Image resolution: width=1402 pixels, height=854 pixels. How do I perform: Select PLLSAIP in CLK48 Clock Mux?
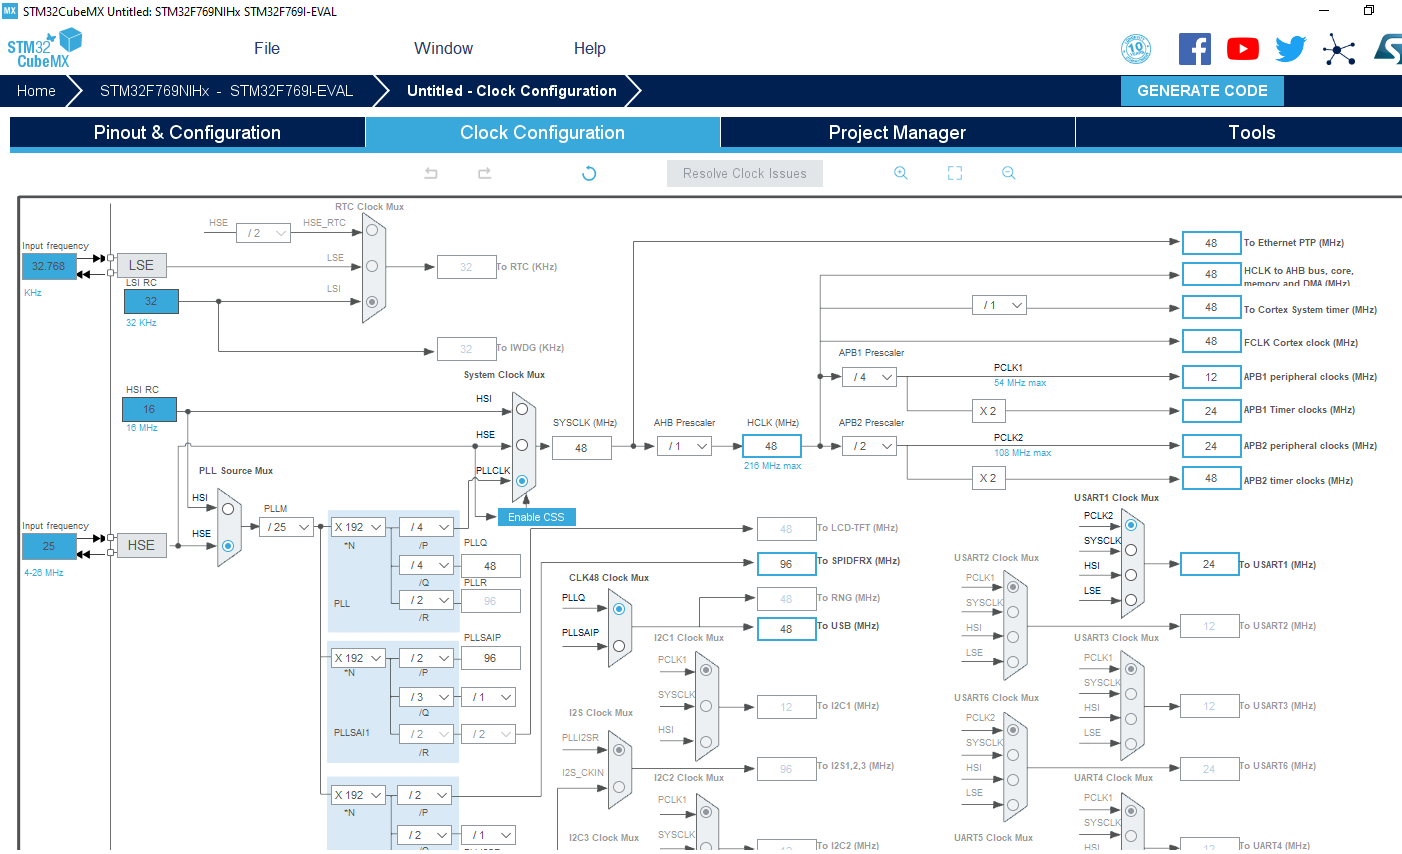[619, 646]
